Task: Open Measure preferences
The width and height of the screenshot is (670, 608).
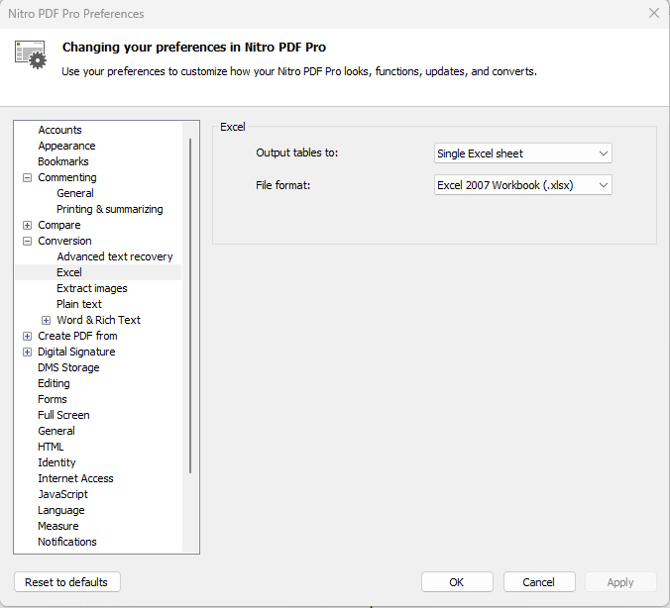Action: click(x=58, y=526)
